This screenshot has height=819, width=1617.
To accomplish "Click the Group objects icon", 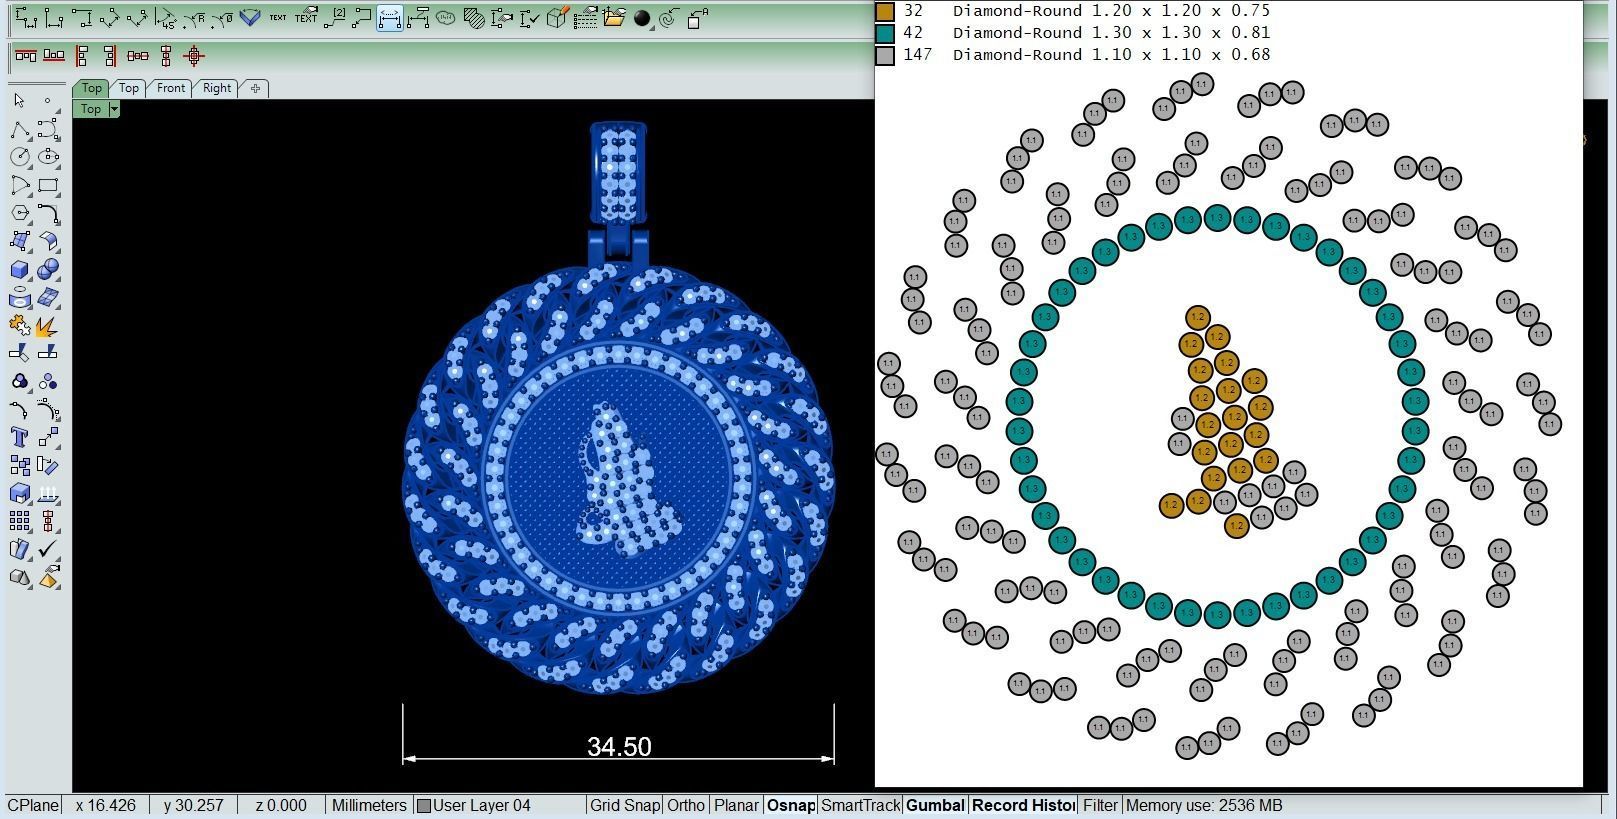I will [x=19, y=381].
